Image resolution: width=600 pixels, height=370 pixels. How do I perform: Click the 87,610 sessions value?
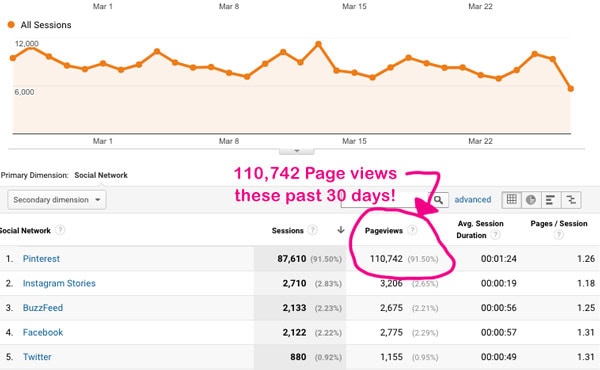[292, 259]
